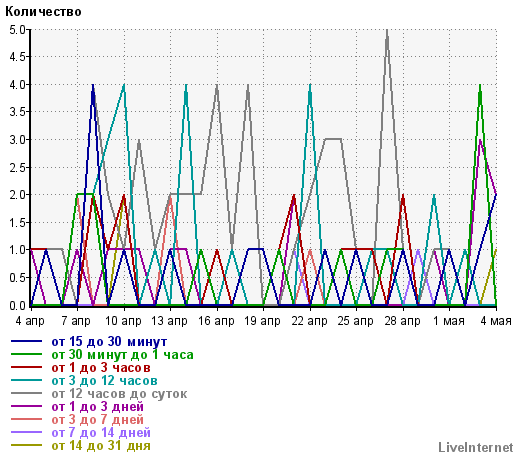Click the 'от 15 до 30 минут' legend label
The image size is (520, 457).
(x=109, y=342)
